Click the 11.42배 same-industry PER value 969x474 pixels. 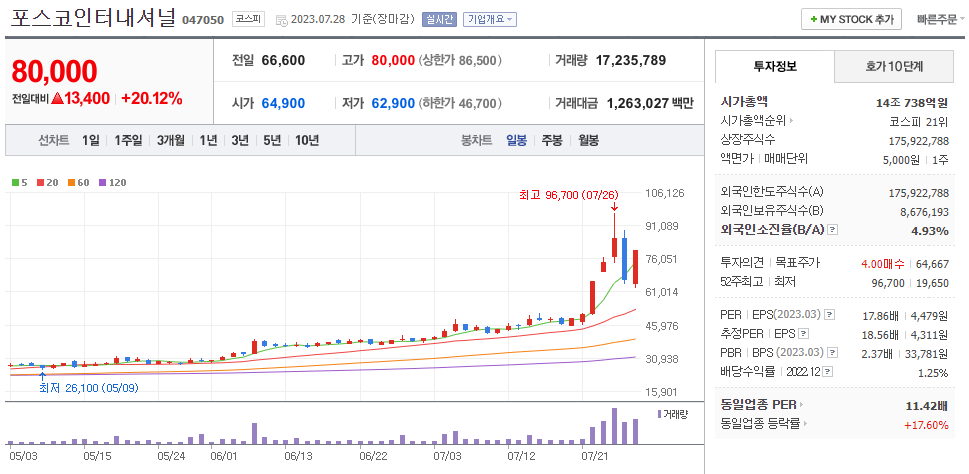click(x=926, y=406)
